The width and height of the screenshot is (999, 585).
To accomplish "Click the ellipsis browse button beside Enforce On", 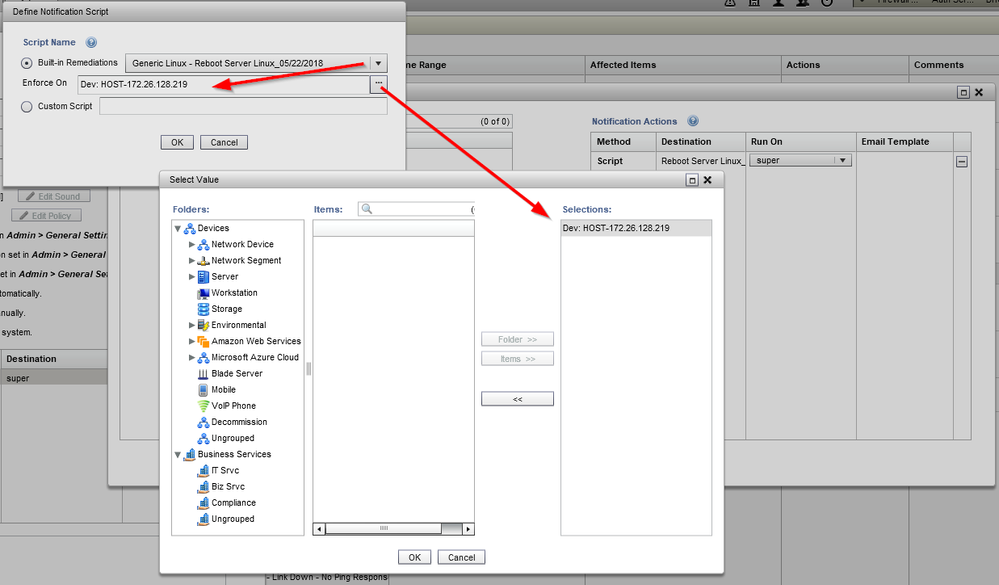I will [x=377, y=85].
